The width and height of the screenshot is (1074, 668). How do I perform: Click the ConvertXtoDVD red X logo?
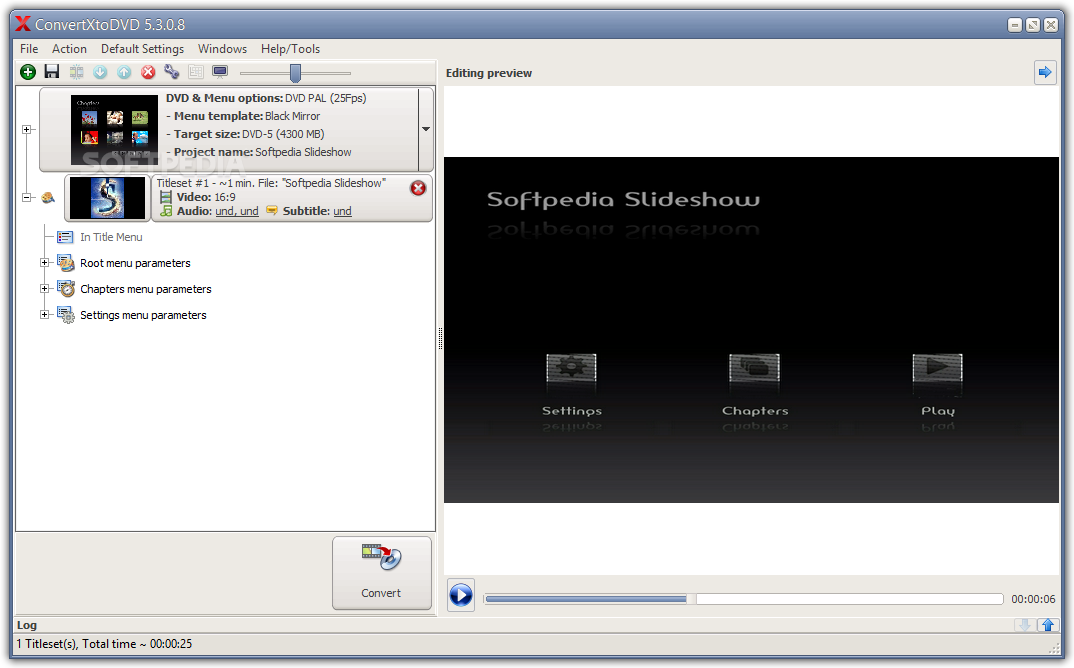tap(23, 24)
